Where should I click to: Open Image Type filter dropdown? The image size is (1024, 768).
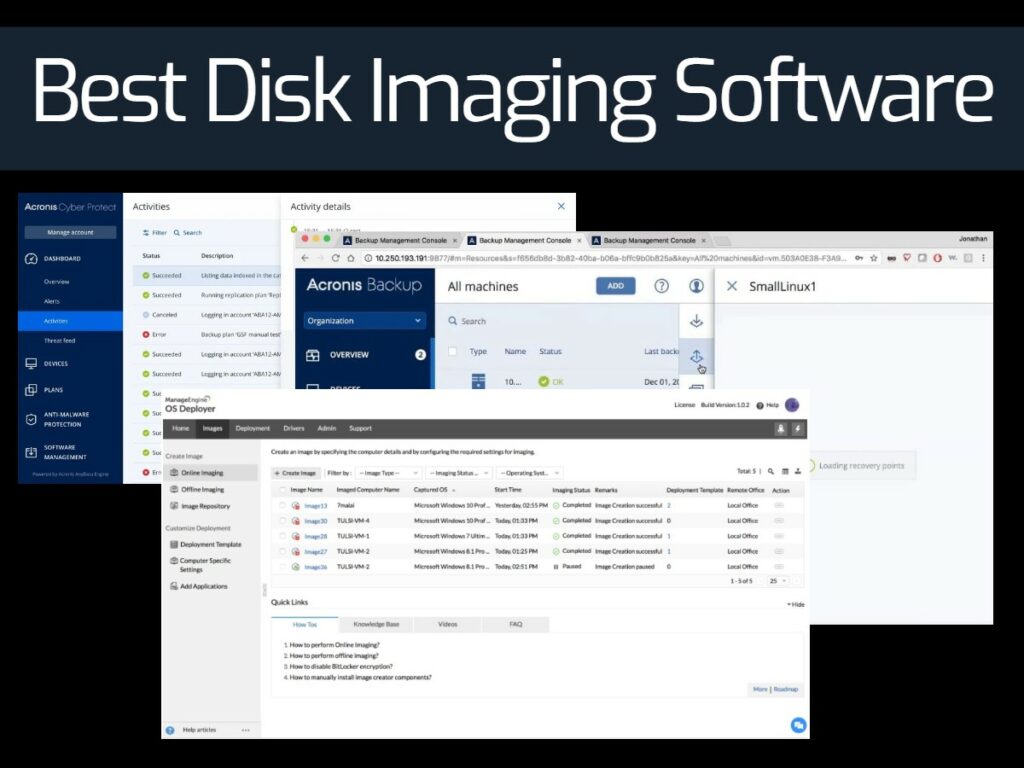pos(388,473)
